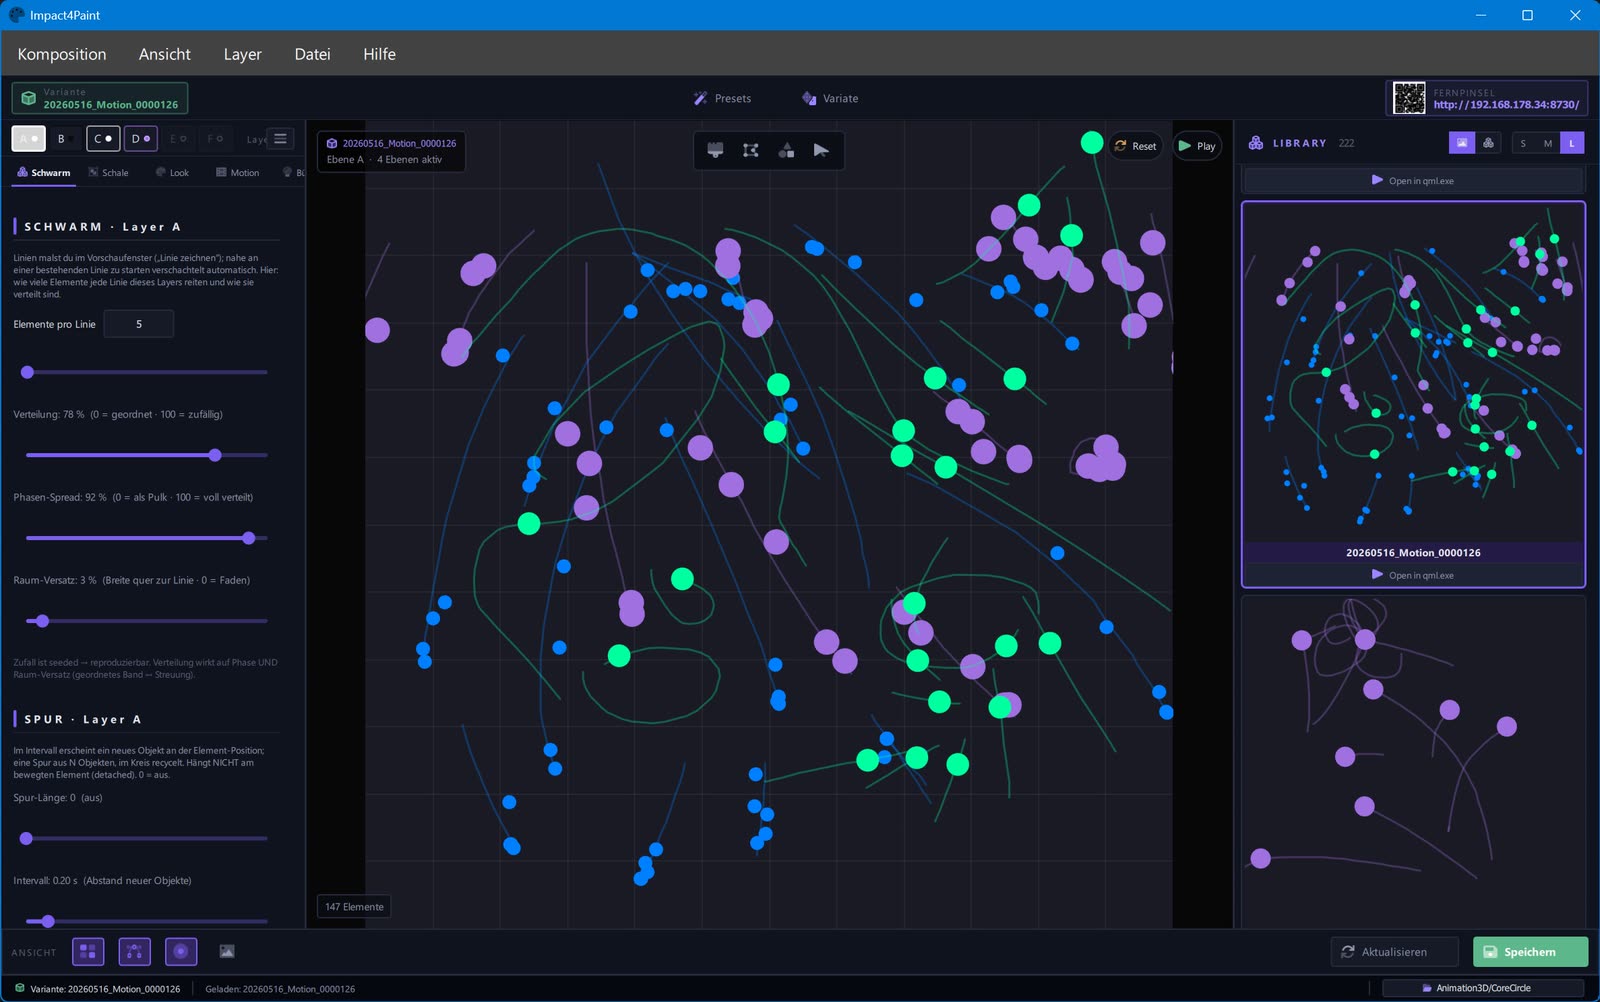Select layer B toggle

[x=66, y=139]
